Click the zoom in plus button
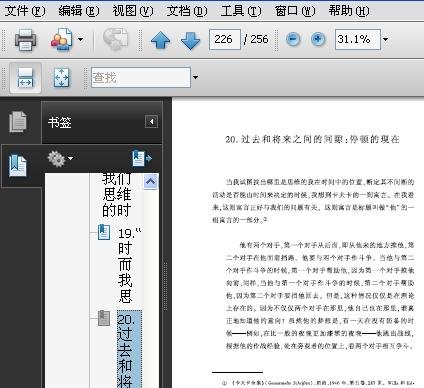Image resolution: width=424 pixels, height=388 pixels. tap(318, 39)
